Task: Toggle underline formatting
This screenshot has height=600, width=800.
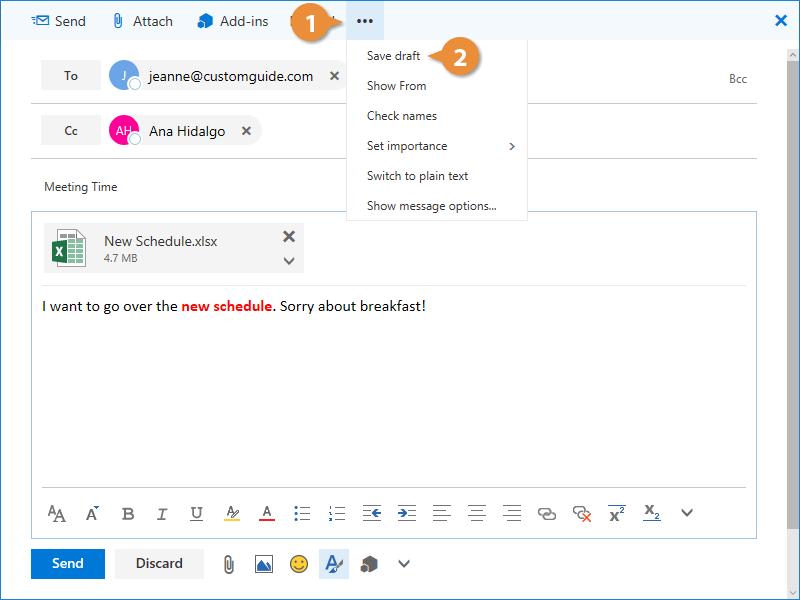Action: pyautogui.click(x=196, y=513)
